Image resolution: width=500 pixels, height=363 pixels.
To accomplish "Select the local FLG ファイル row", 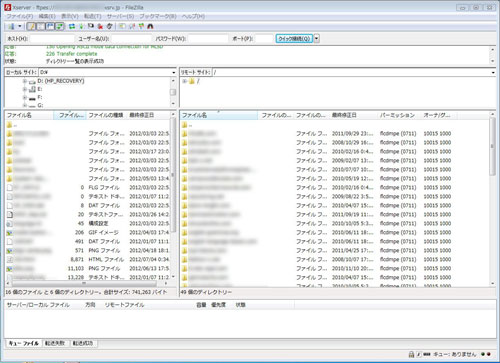I will point(87,187).
